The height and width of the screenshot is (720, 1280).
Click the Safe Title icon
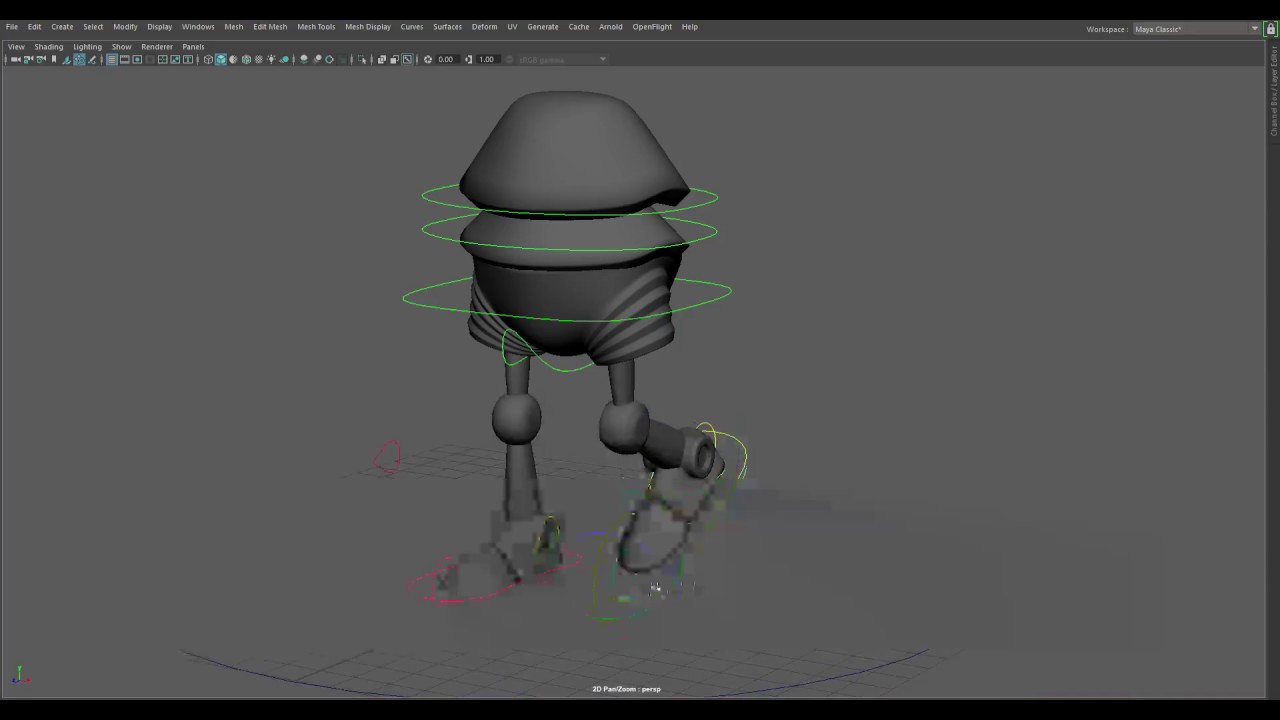[x=187, y=59]
